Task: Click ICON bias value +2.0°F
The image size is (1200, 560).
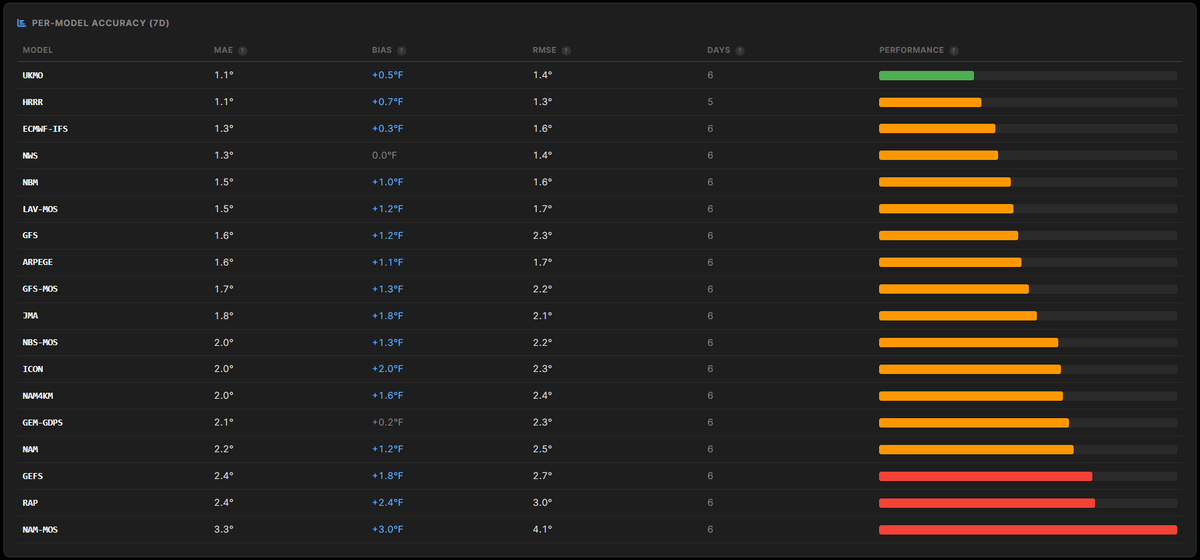Action: 388,369
